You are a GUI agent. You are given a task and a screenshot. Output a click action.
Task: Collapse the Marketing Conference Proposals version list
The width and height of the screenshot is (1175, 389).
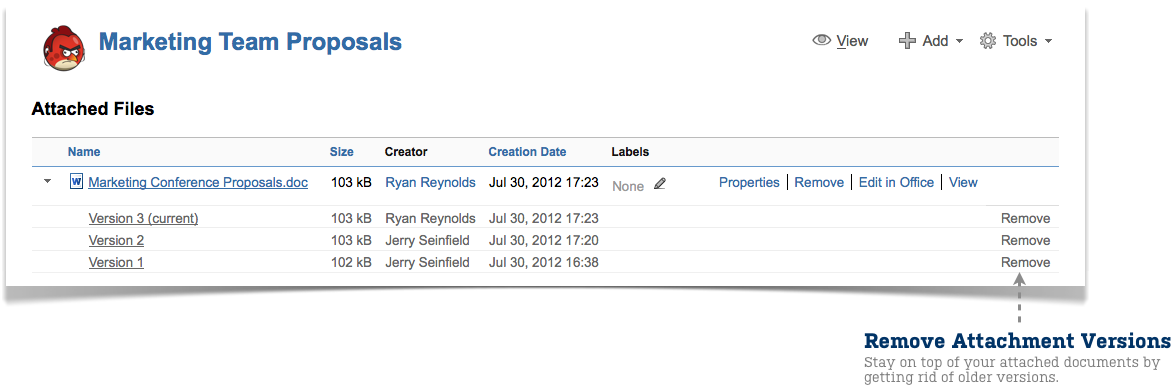click(48, 181)
